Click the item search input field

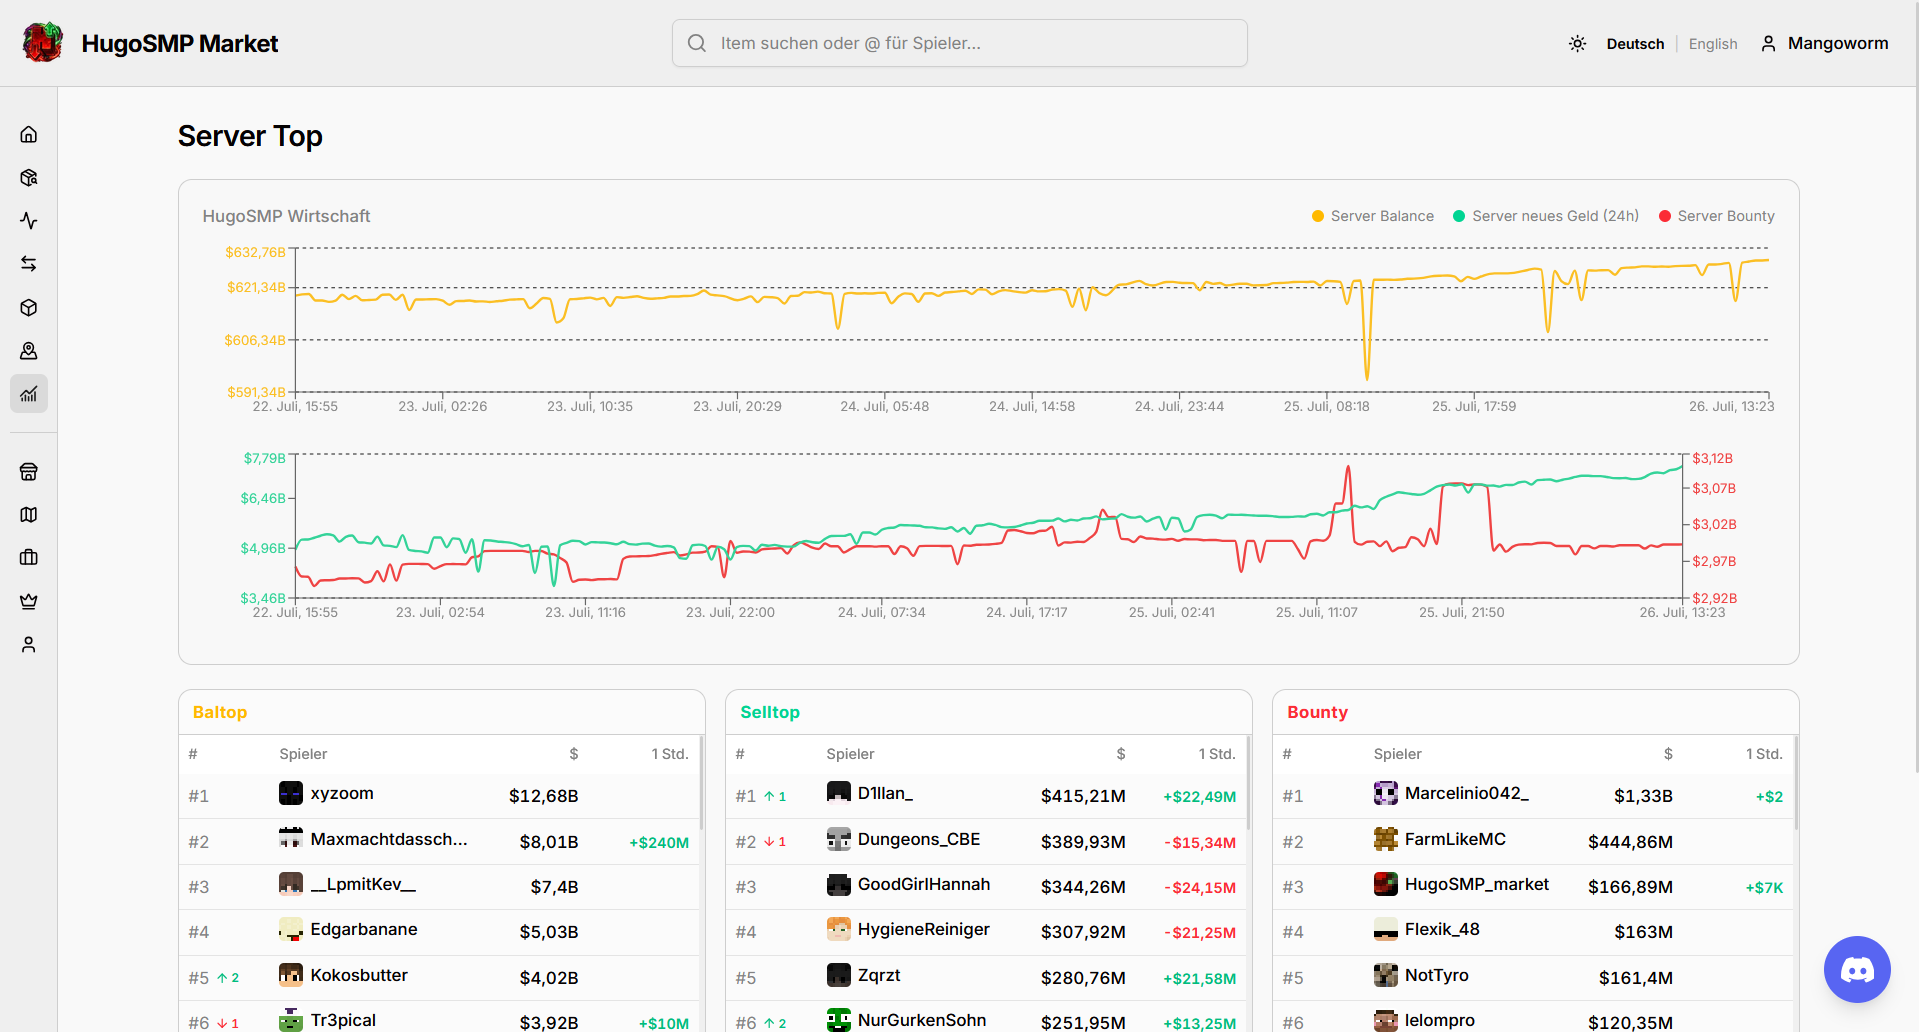click(960, 43)
